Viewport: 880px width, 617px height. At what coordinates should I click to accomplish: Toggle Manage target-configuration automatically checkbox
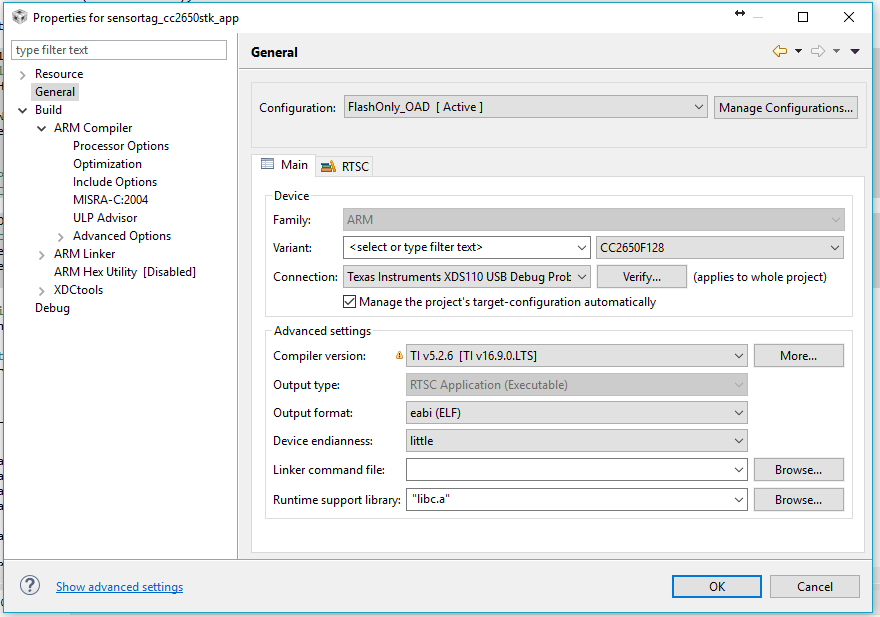pos(349,302)
